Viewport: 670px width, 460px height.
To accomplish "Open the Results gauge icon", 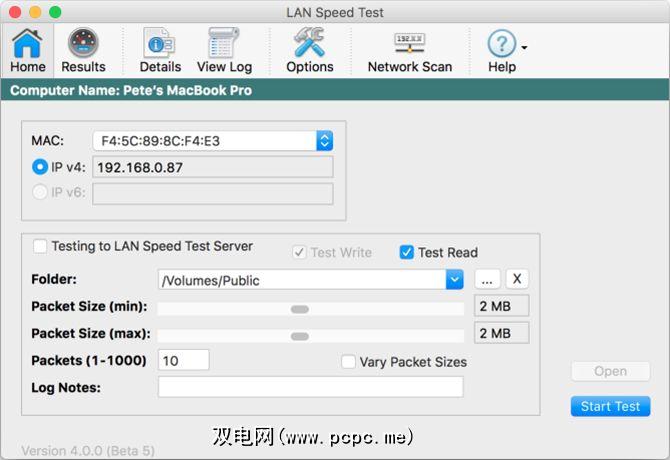I will point(83,50).
